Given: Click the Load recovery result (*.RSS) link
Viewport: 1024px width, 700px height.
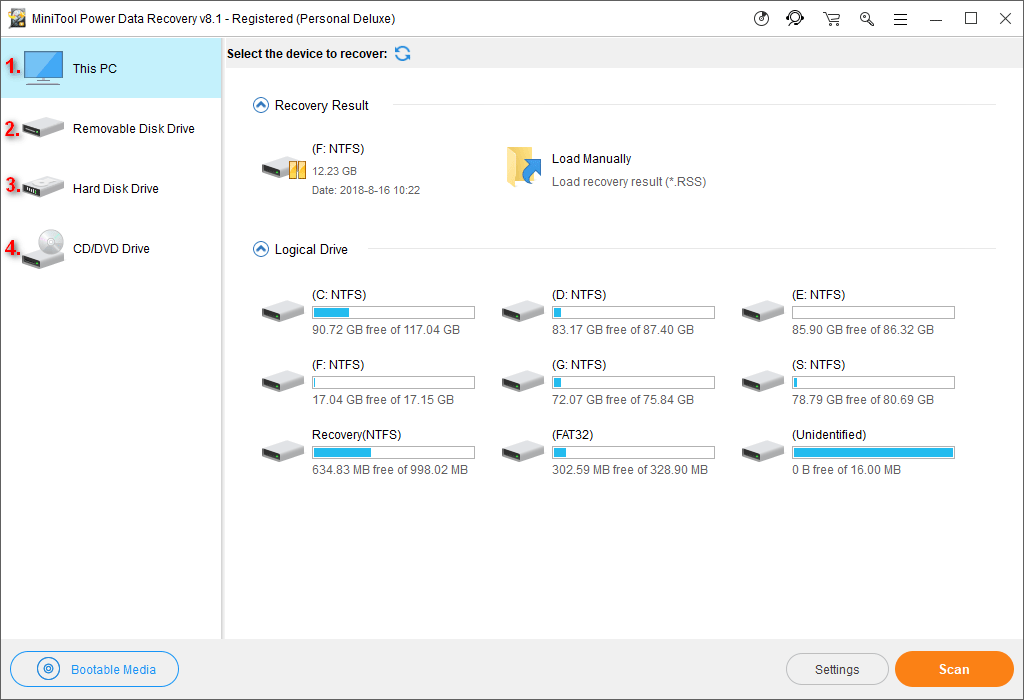Looking at the screenshot, I should coord(630,181).
